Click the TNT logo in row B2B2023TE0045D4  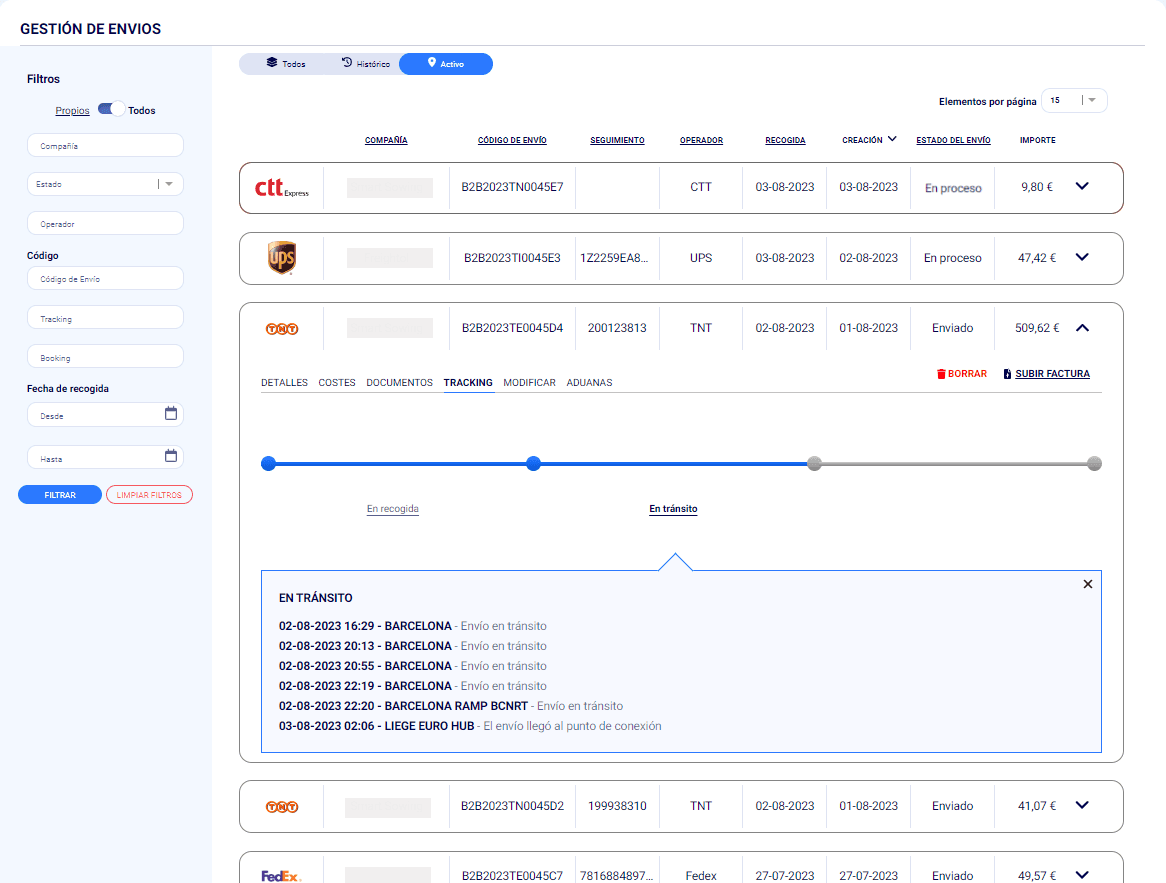tap(282, 329)
